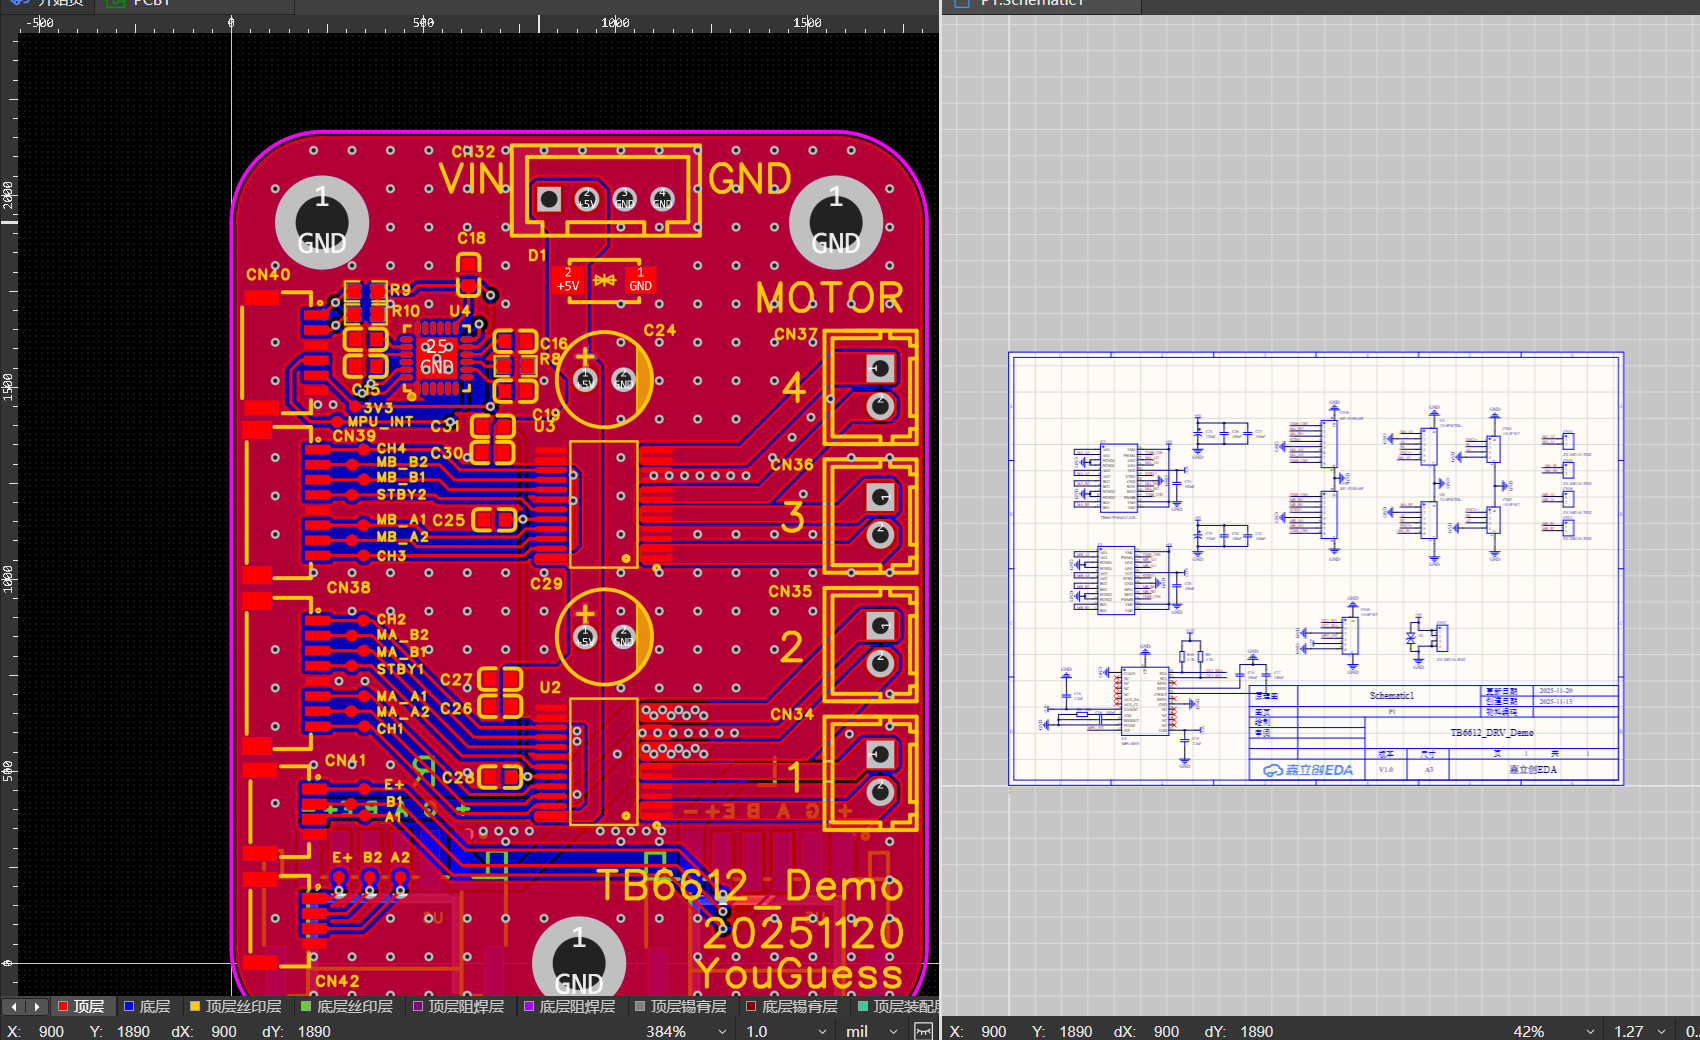
Task: Select the C26 capacitor footprint
Action: coord(500,707)
